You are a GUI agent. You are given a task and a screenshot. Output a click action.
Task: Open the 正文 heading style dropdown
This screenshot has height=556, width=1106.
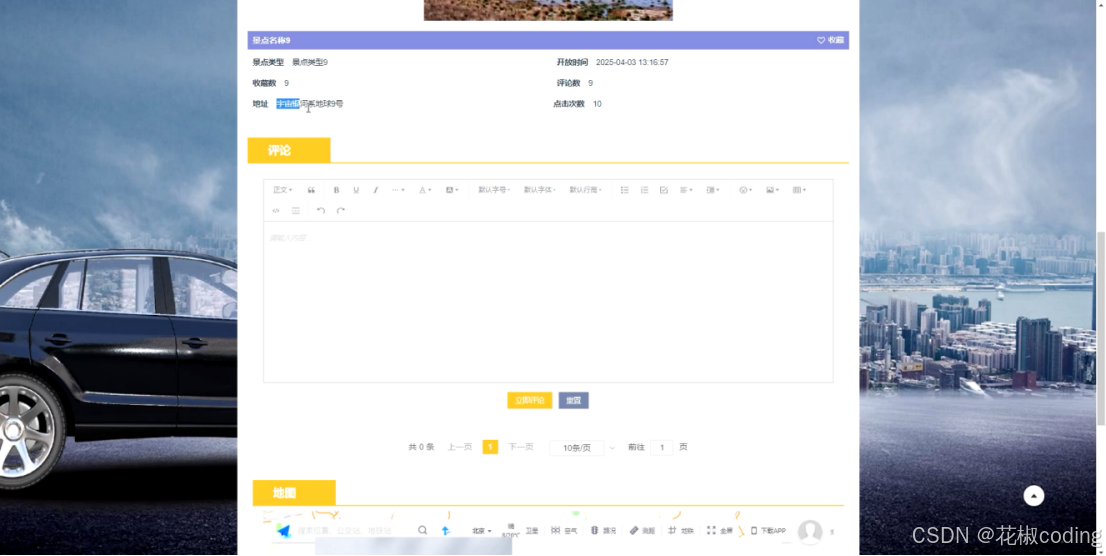pos(282,191)
